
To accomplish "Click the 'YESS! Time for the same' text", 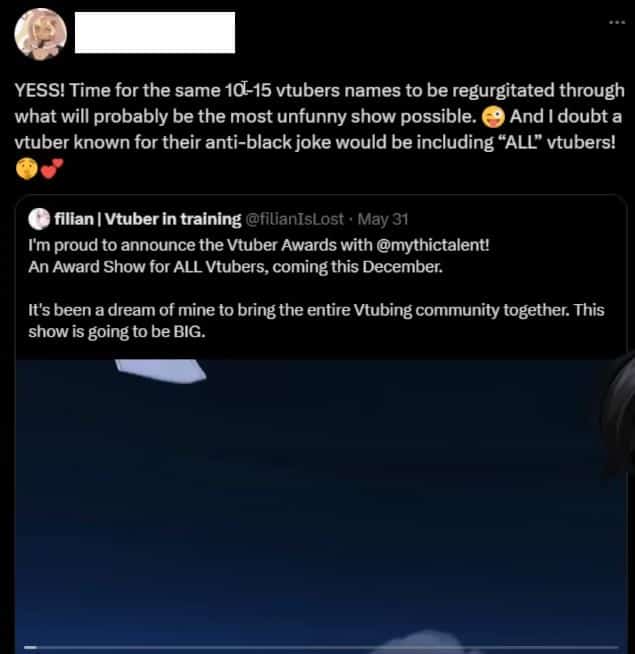I will 118,90.
